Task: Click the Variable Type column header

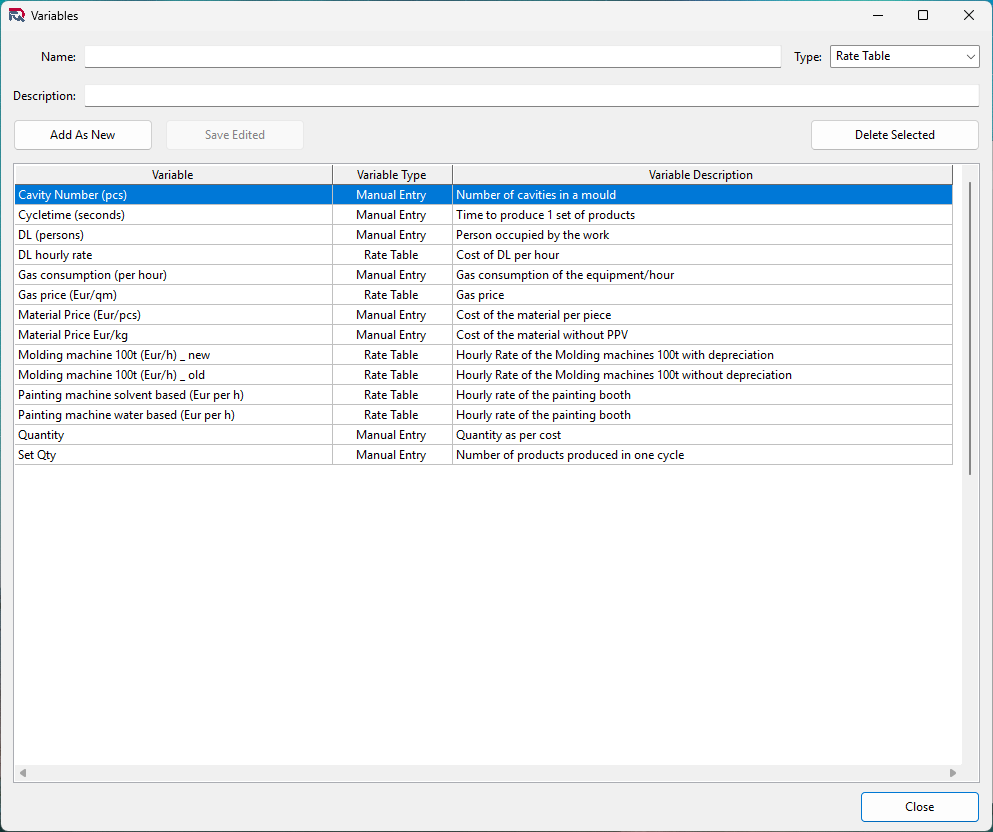Action: click(x=391, y=175)
